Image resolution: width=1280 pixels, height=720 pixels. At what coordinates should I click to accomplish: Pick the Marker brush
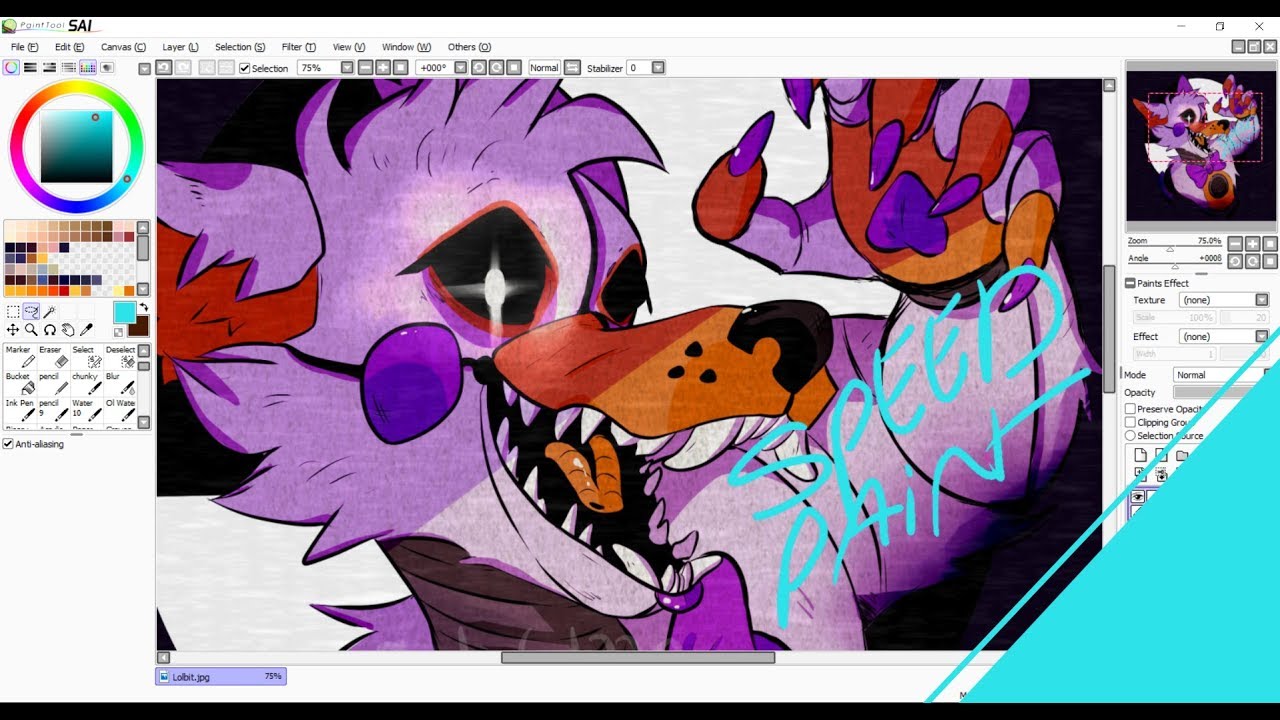19,356
